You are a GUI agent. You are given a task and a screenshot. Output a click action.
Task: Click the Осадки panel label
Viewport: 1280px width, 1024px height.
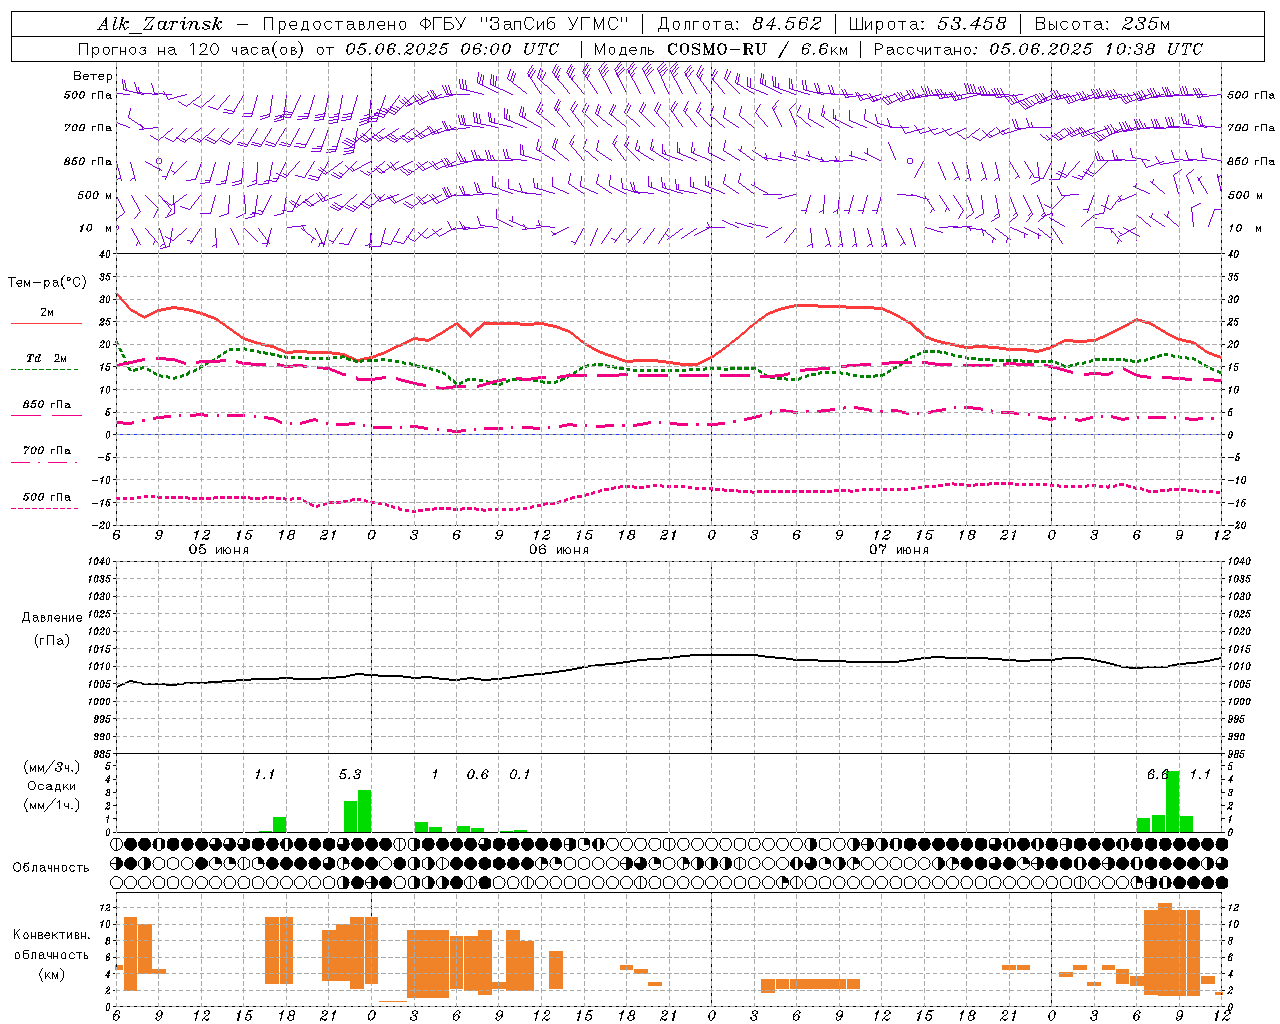coord(52,786)
